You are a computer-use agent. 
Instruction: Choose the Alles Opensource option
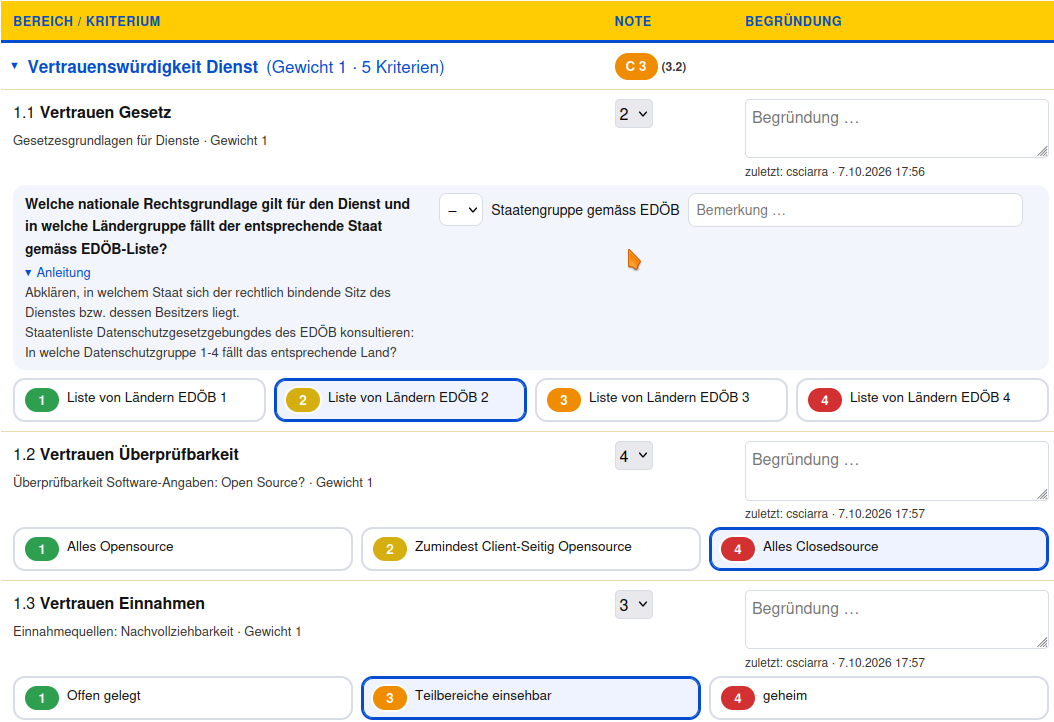(183, 549)
